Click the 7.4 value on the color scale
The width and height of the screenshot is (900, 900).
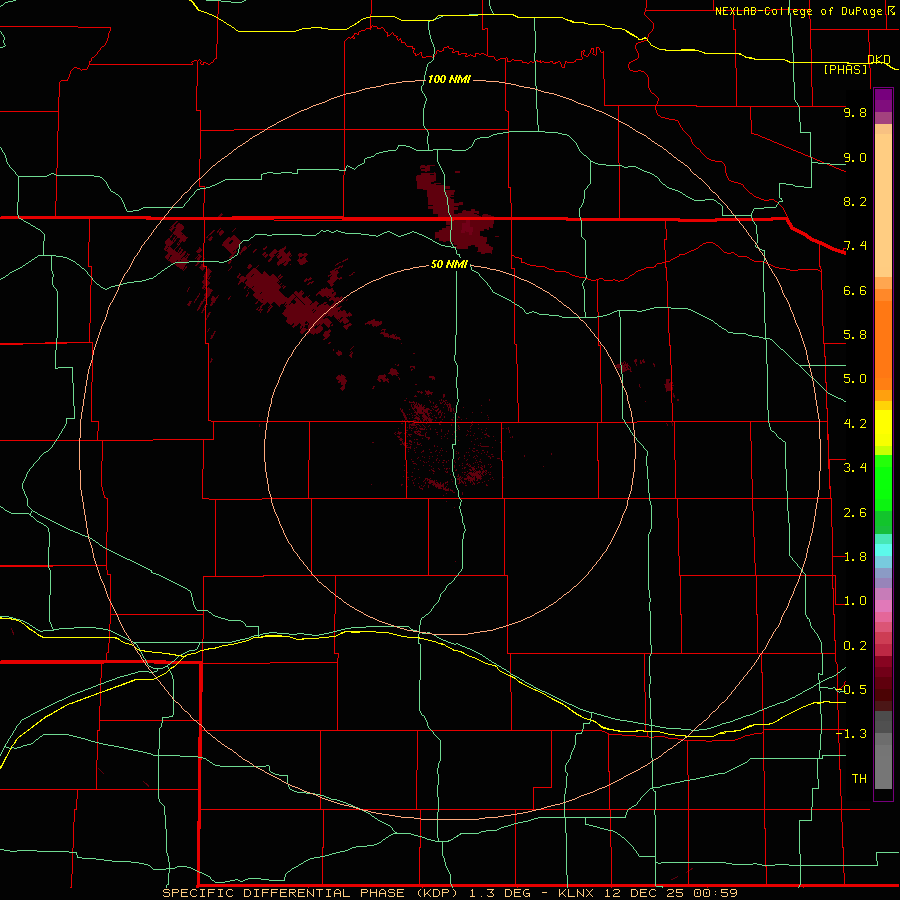tap(855, 246)
